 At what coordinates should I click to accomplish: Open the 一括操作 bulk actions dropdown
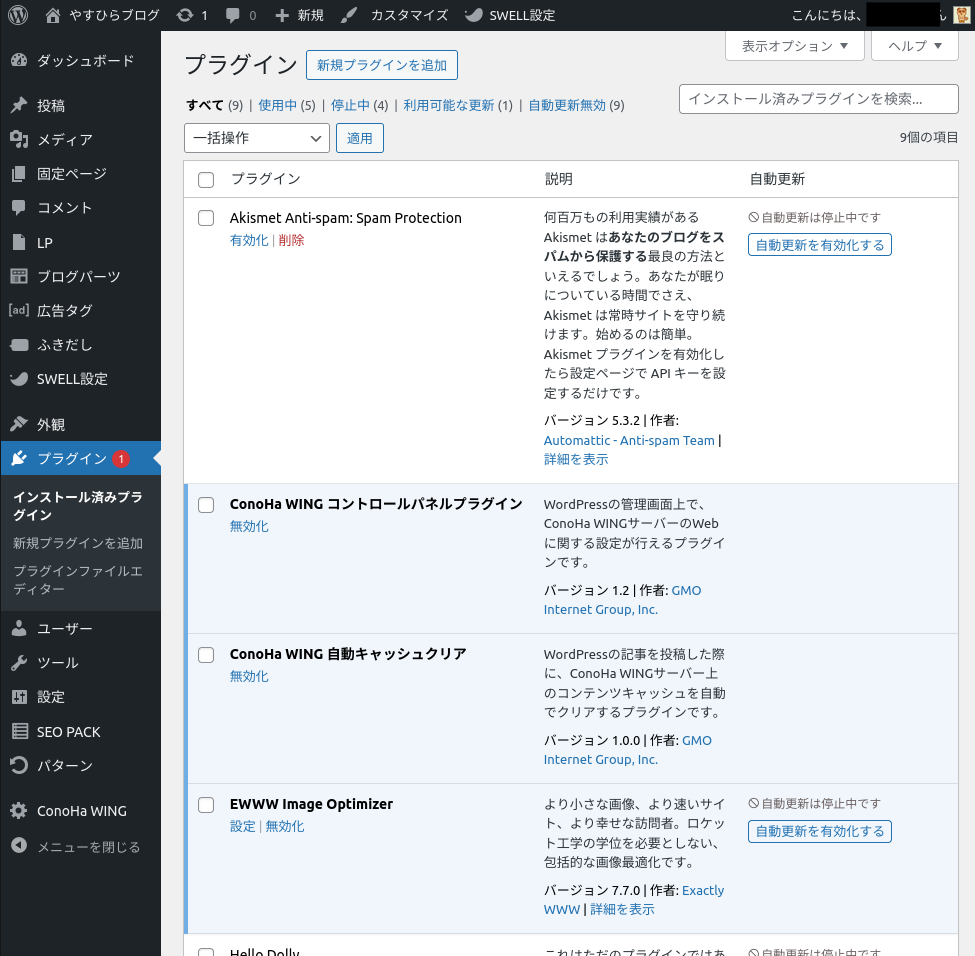(x=257, y=138)
